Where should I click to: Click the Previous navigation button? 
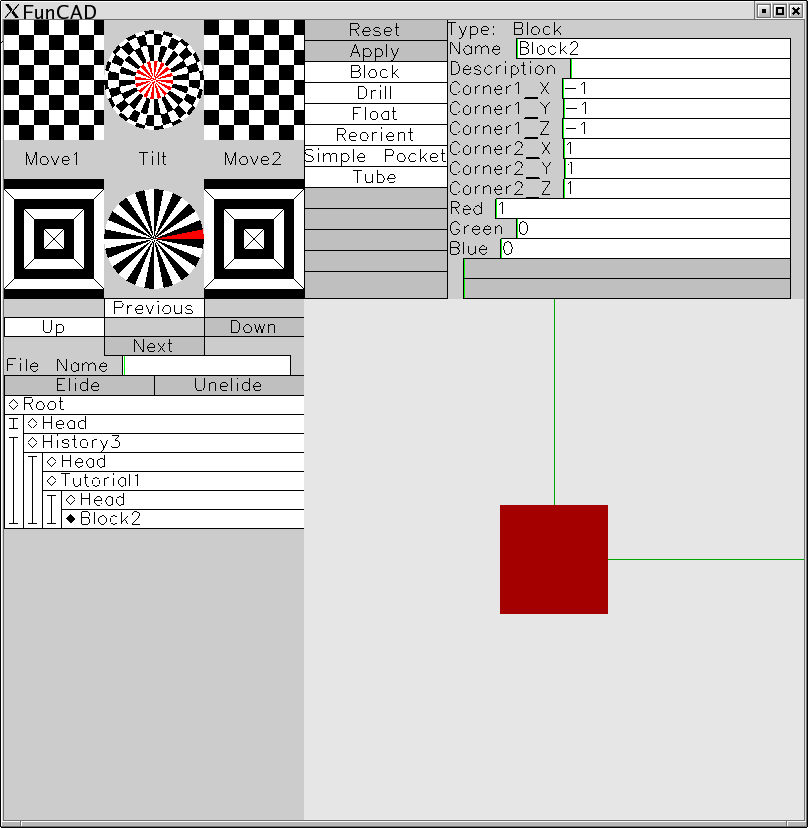154,308
